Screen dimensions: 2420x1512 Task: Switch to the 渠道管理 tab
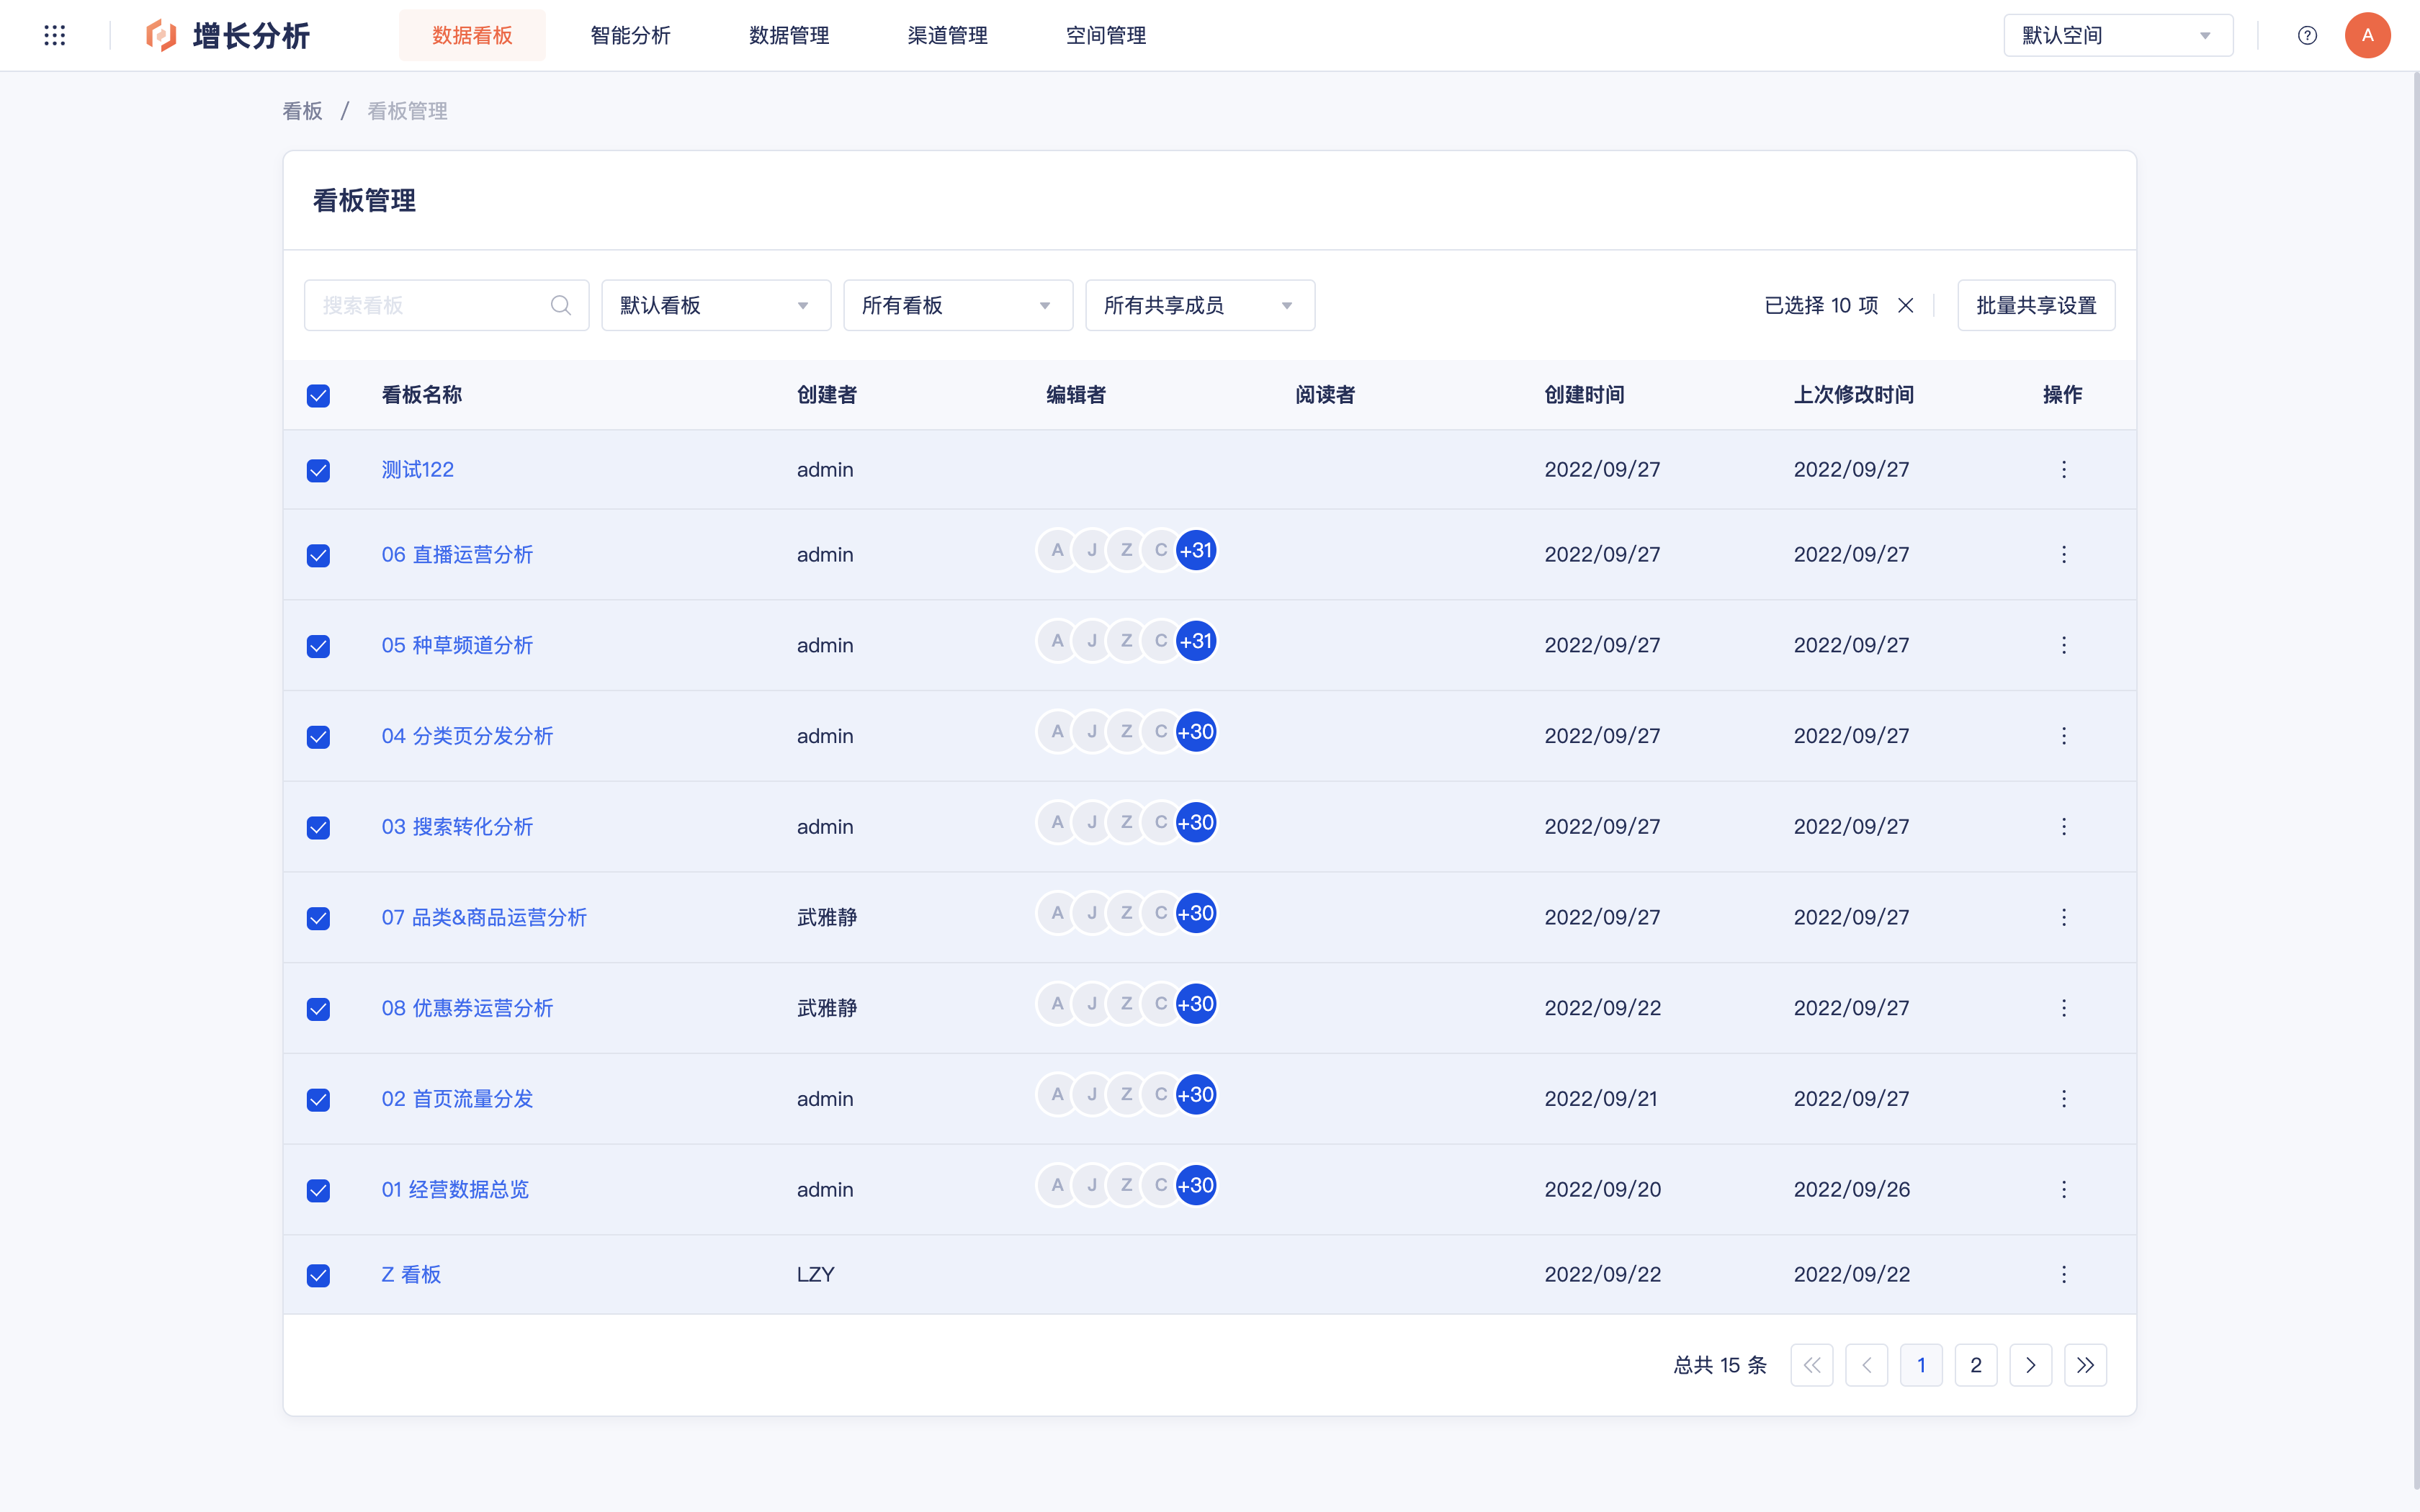(x=947, y=36)
